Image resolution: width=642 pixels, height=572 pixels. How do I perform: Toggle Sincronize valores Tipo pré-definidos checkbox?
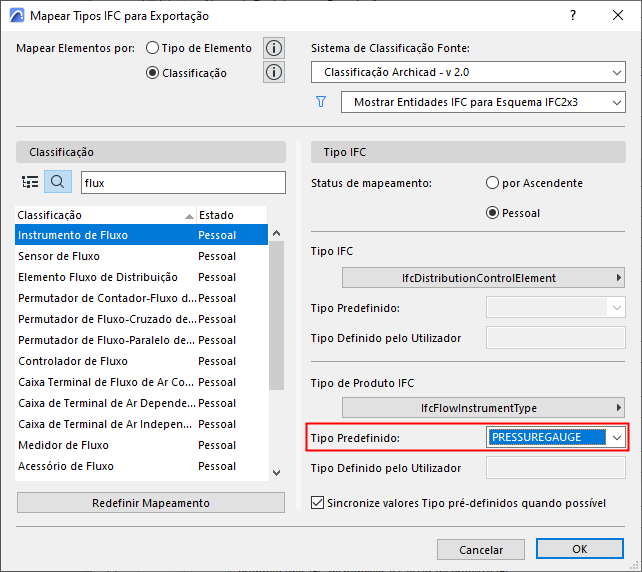pos(319,503)
